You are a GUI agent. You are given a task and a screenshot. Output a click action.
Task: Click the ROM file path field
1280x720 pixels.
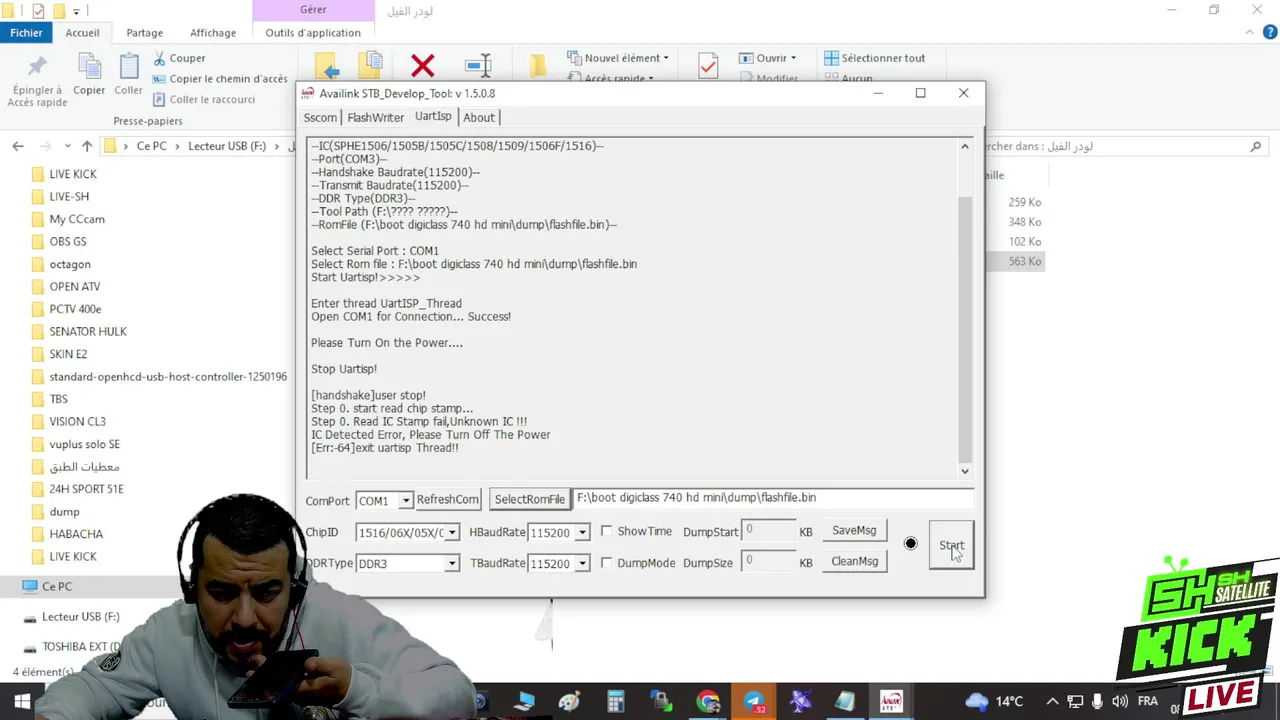point(773,498)
